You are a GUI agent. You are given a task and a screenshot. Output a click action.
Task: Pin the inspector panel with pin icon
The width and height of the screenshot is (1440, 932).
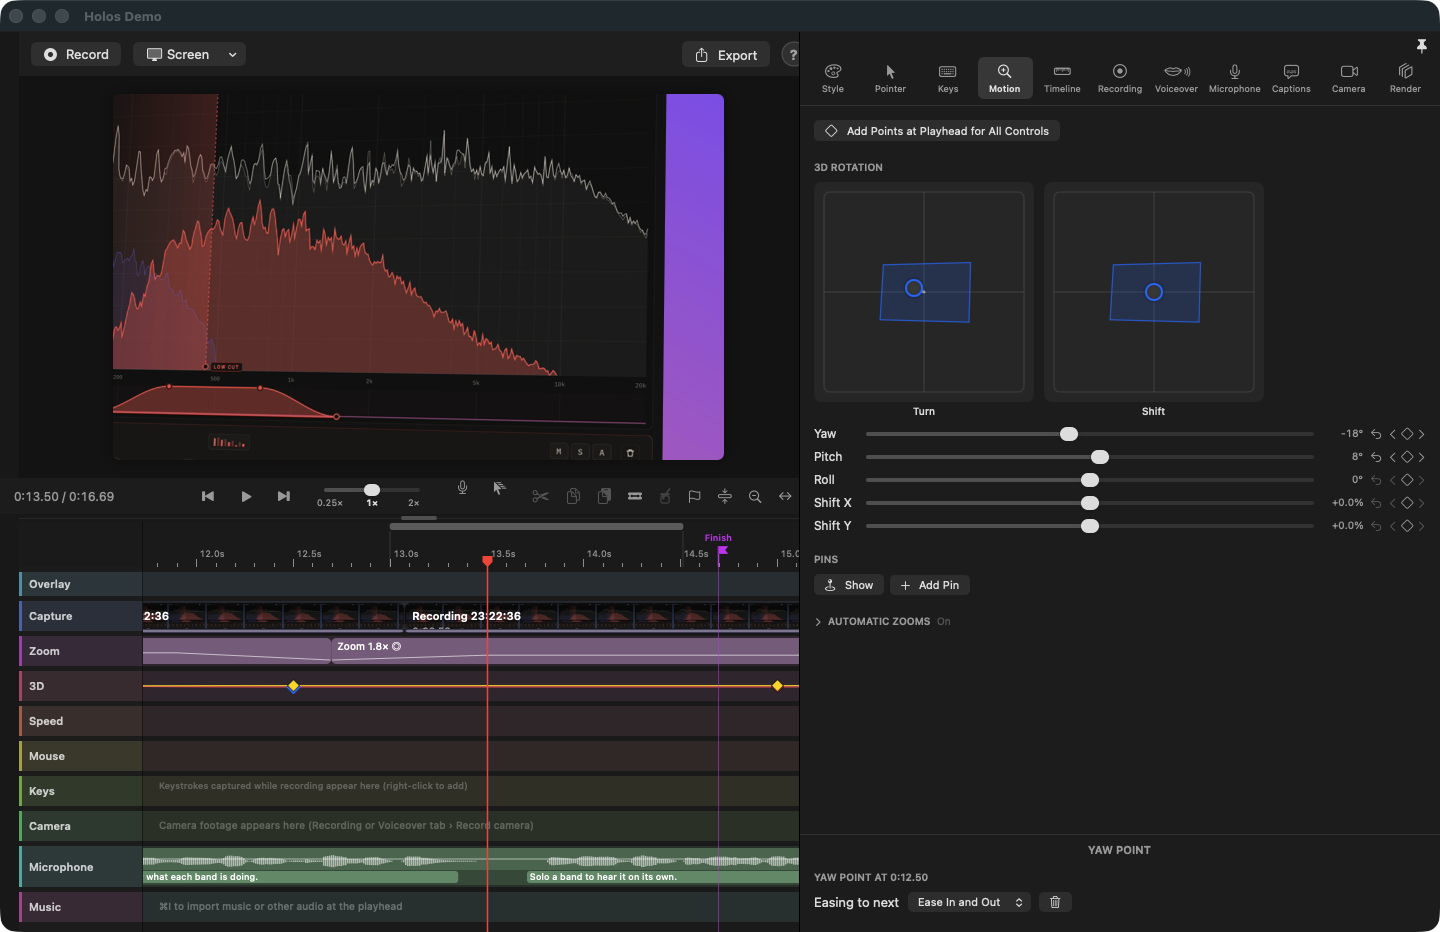[x=1421, y=46]
